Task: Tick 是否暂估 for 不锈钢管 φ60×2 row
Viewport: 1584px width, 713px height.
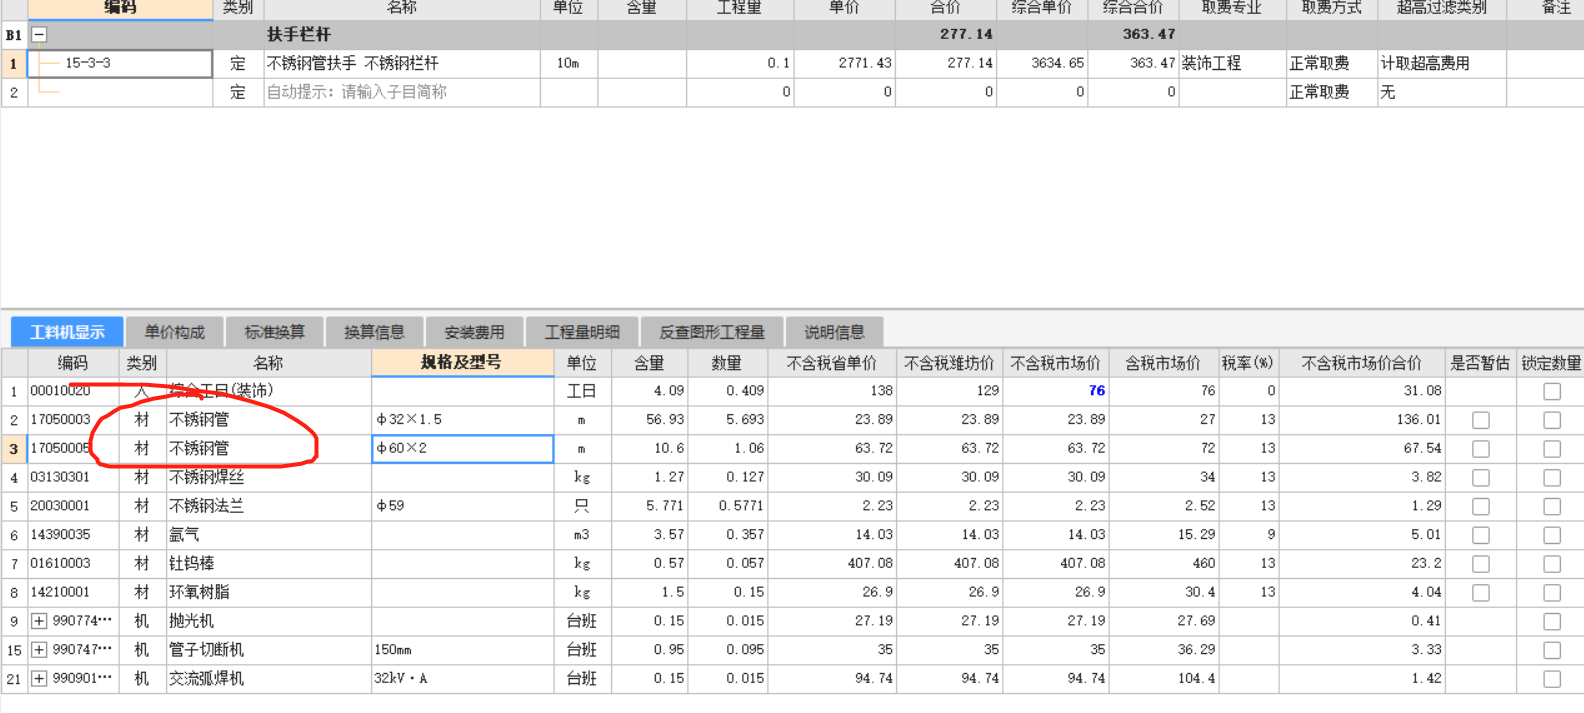Action: (x=1481, y=449)
